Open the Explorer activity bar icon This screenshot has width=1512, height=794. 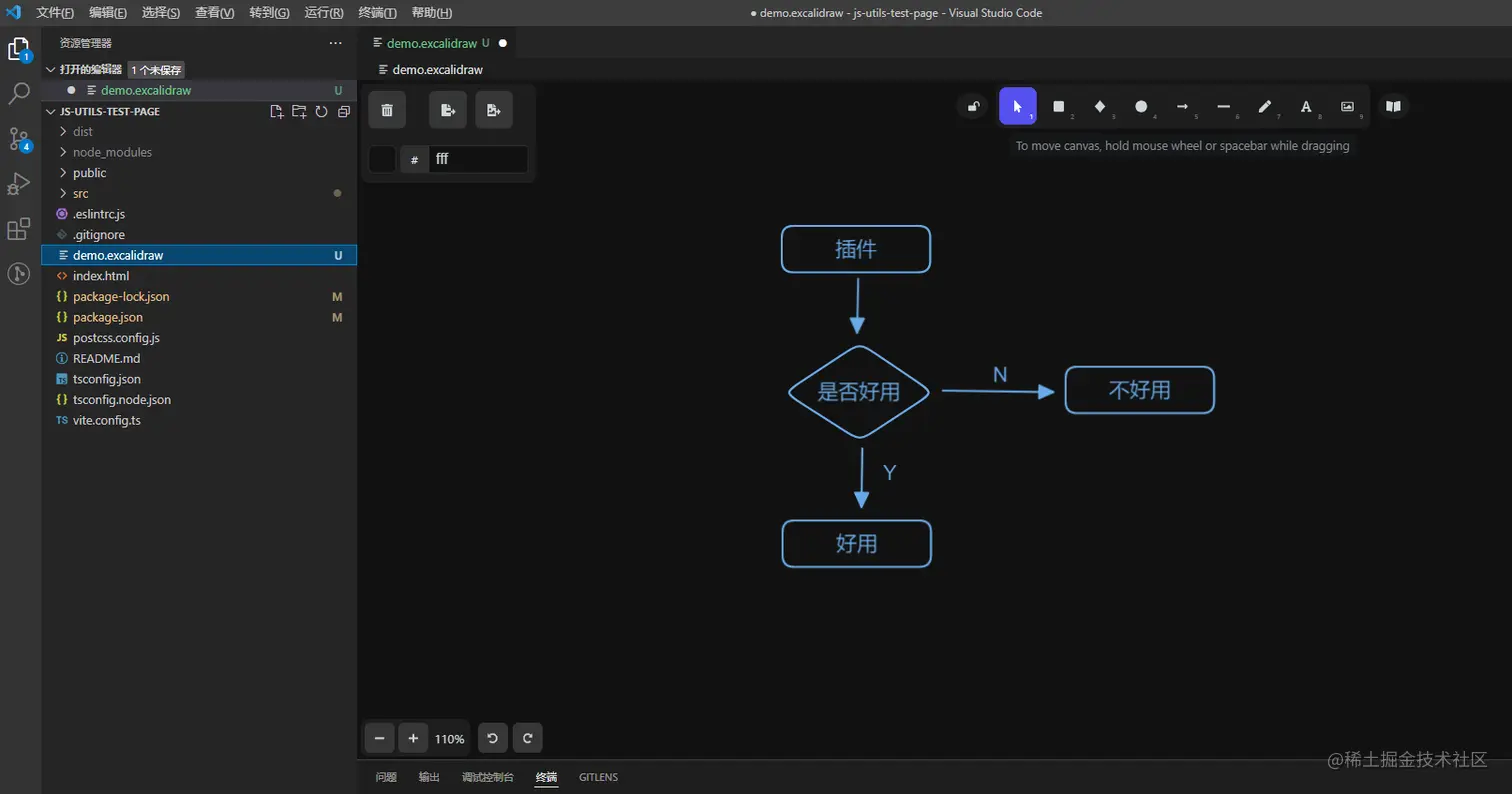point(19,49)
